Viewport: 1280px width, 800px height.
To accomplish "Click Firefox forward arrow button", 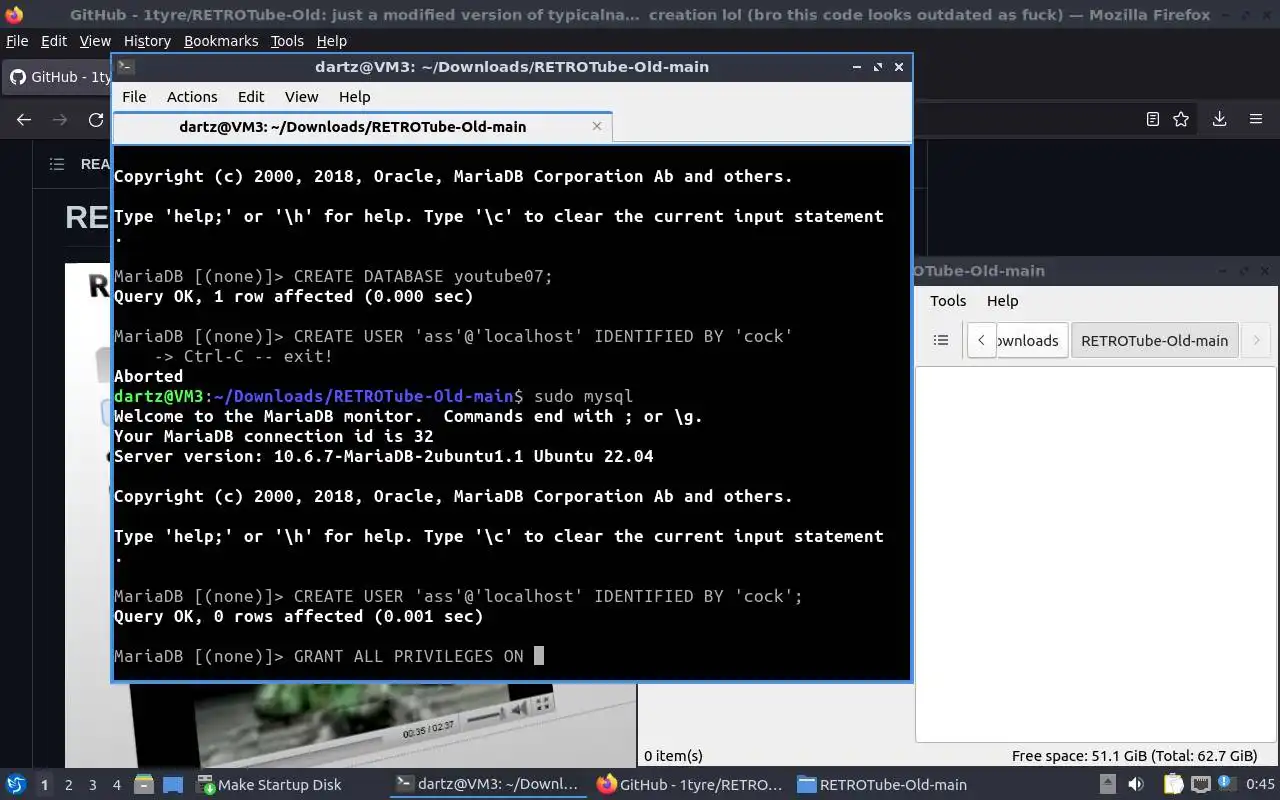I will click(x=60, y=119).
